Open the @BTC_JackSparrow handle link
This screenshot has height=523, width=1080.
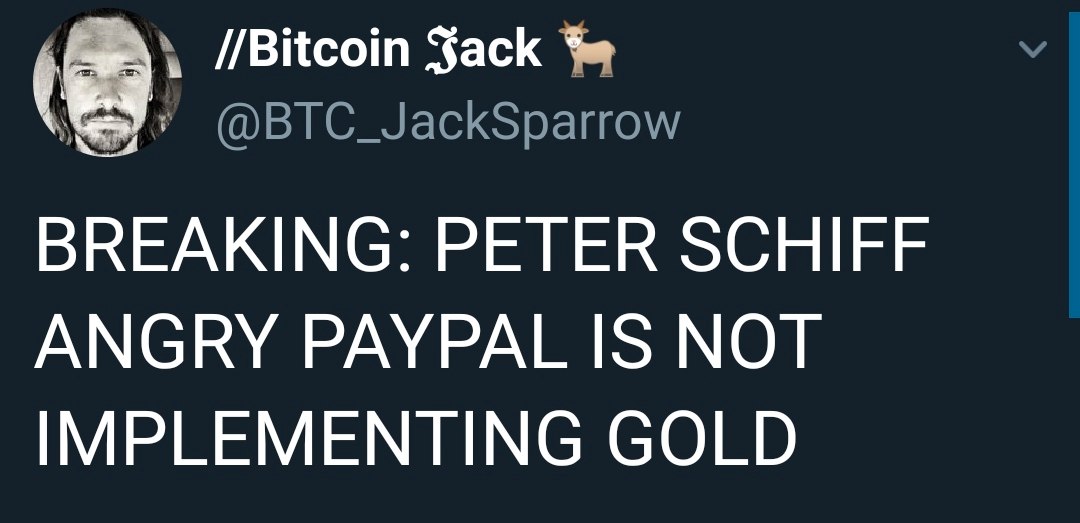point(448,123)
